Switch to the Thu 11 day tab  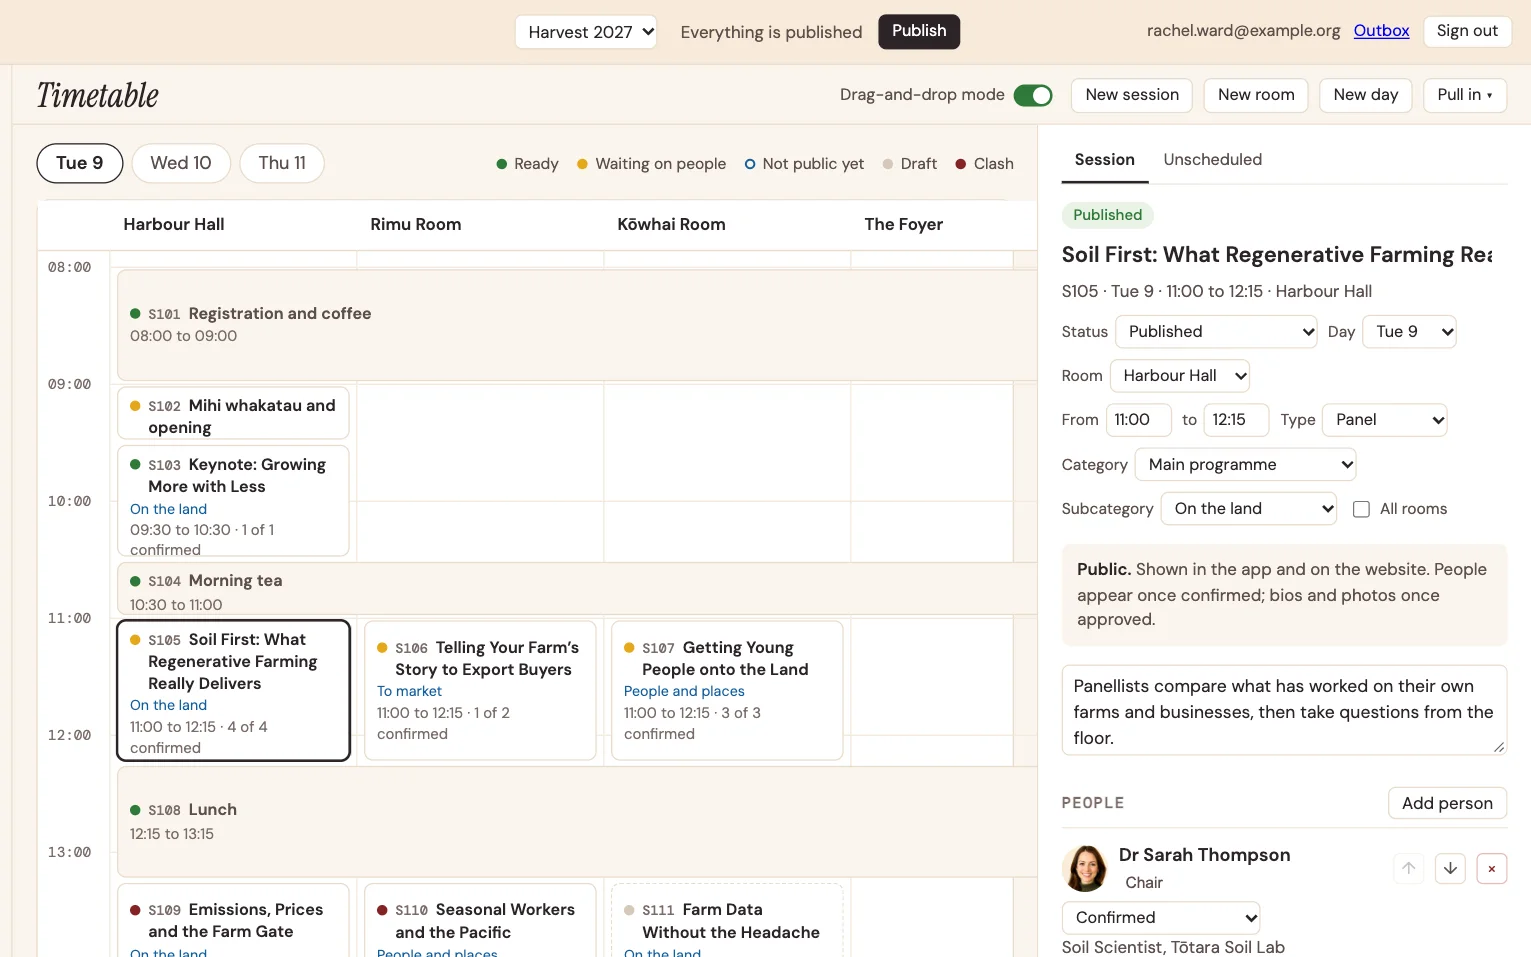(282, 163)
